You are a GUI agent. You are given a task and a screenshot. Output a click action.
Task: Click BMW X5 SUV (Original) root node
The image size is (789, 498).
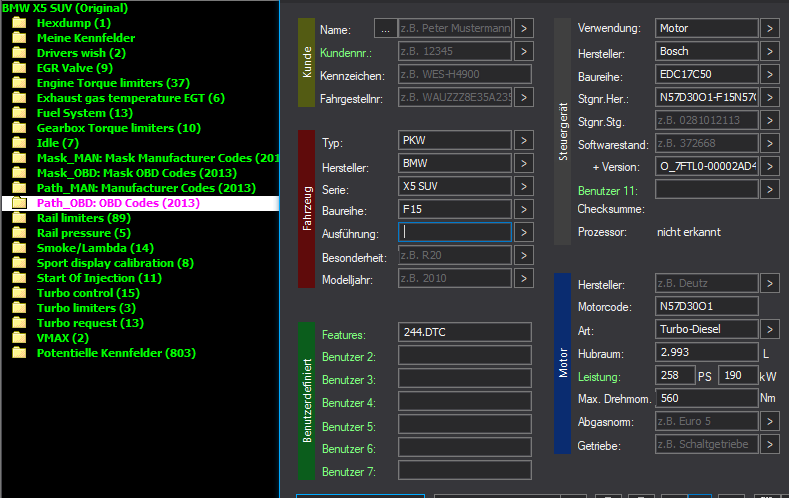click(x=65, y=8)
